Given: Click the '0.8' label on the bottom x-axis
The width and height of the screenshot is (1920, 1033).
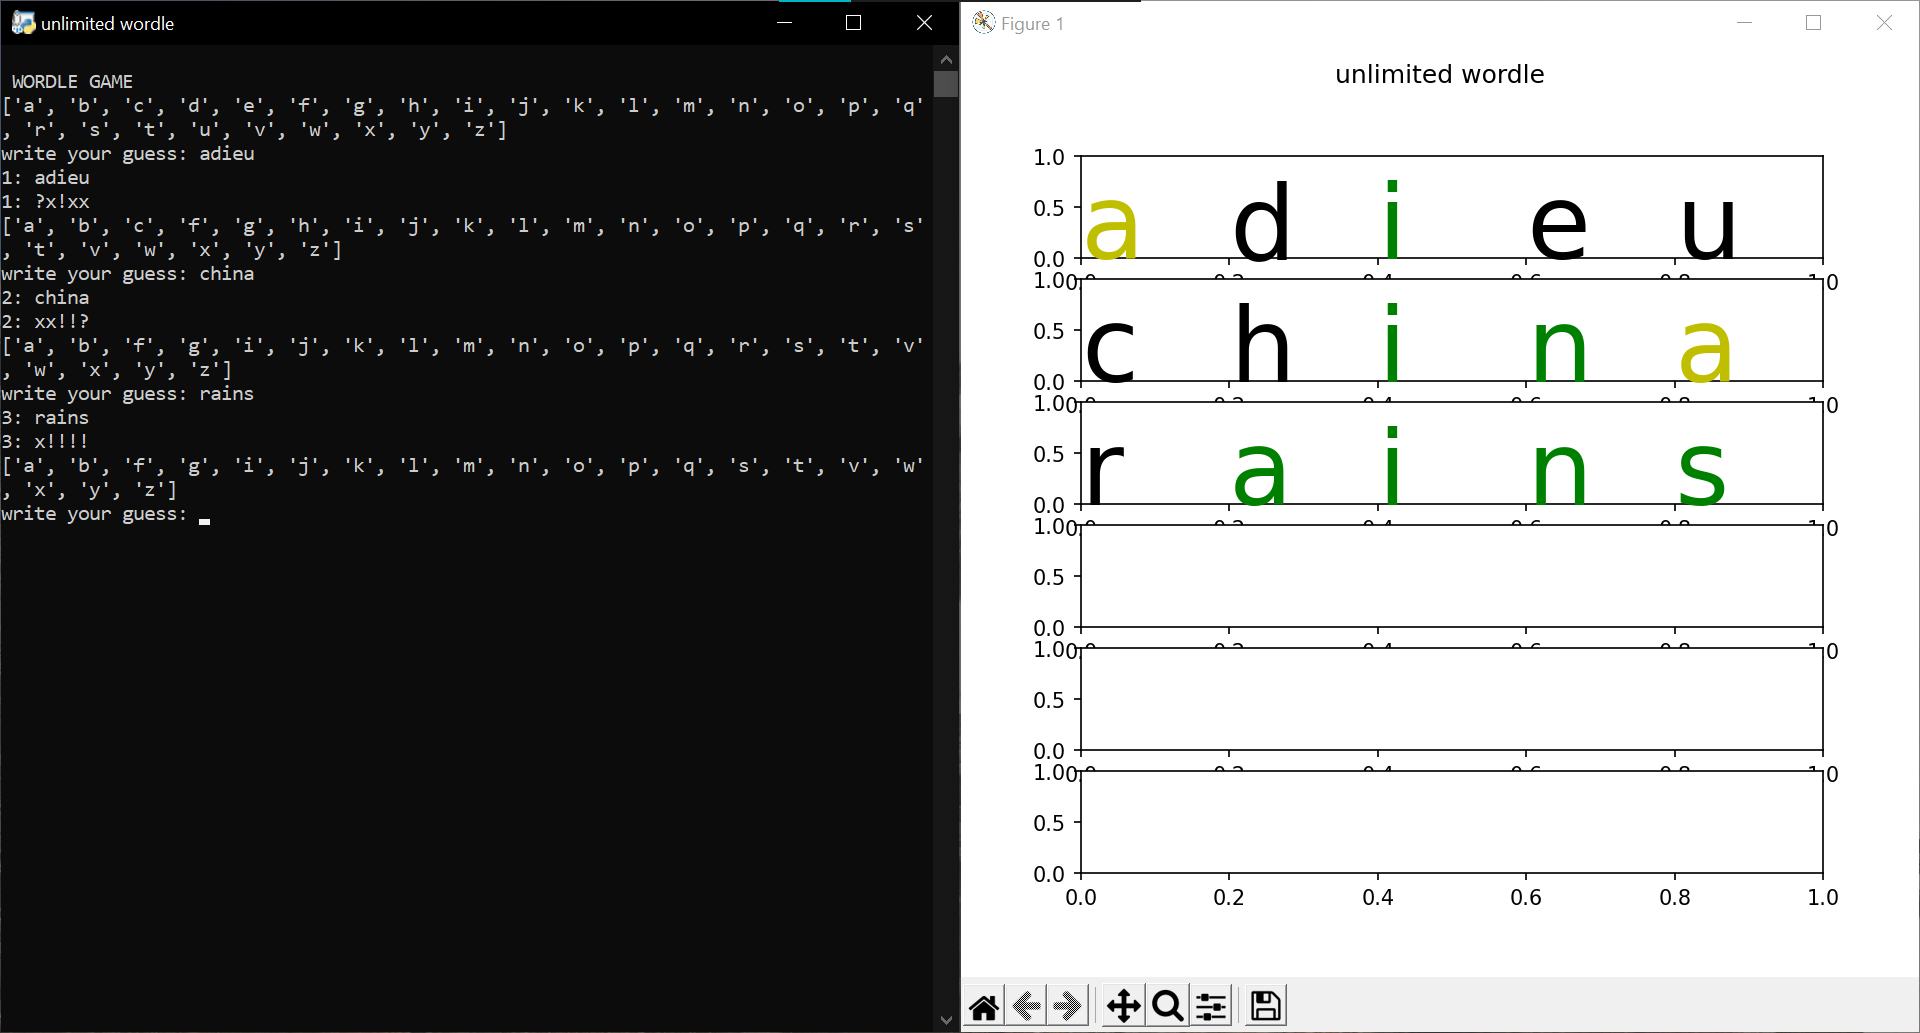Looking at the screenshot, I should point(1675,898).
